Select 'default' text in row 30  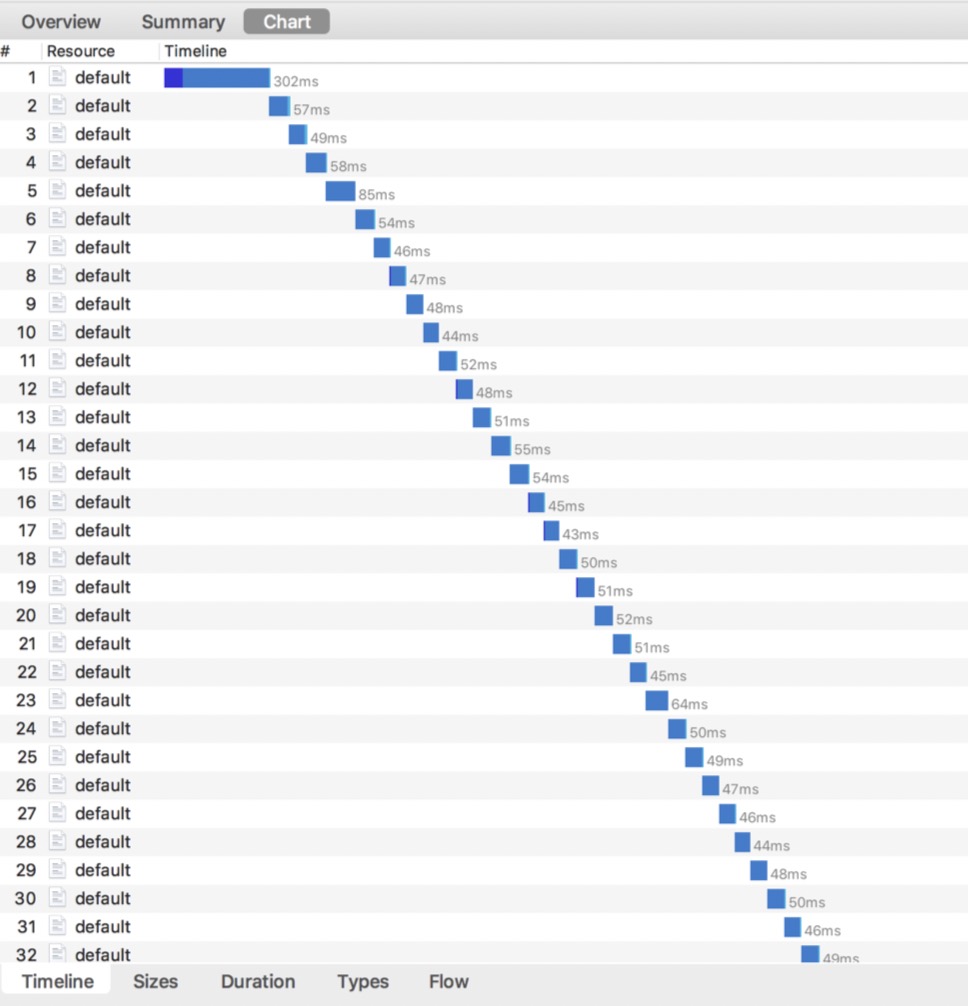[x=103, y=898]
